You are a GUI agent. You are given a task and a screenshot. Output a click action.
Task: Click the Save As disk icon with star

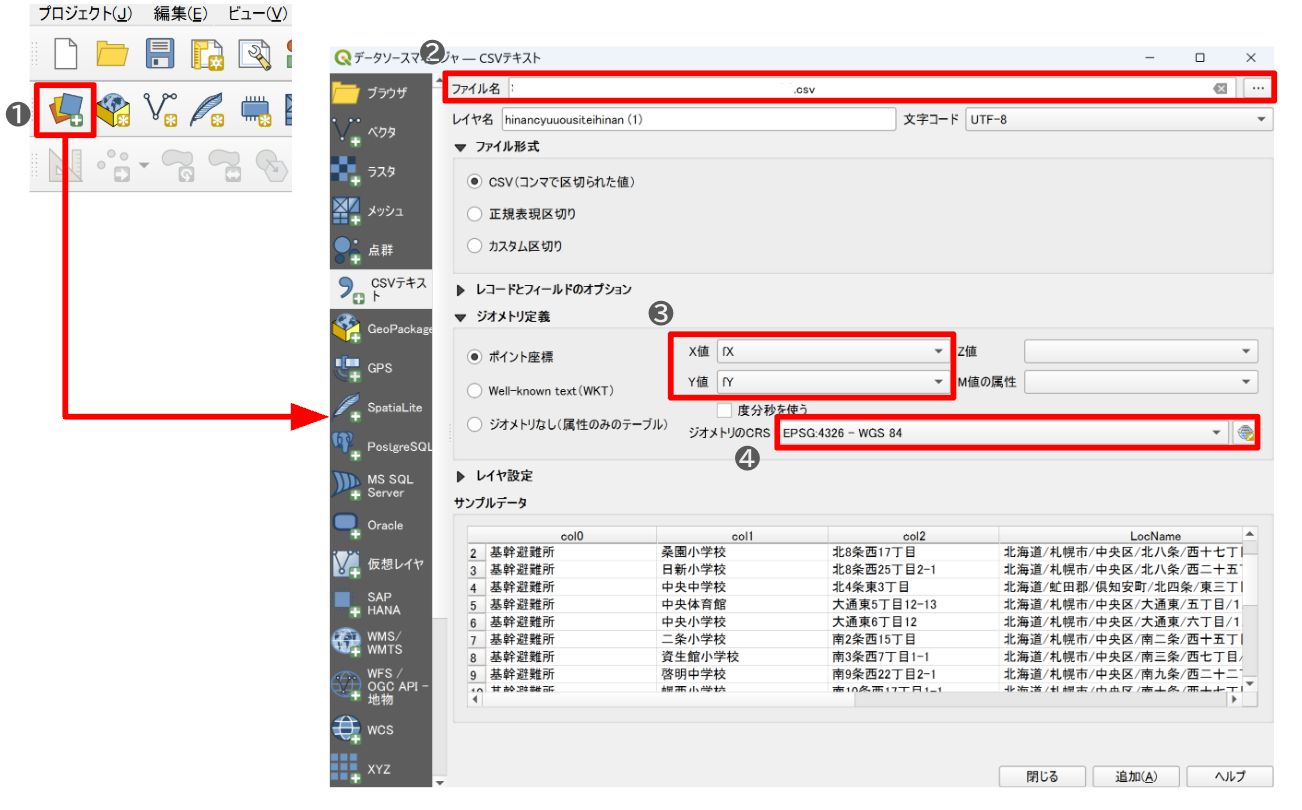click(x=208, y=57)
